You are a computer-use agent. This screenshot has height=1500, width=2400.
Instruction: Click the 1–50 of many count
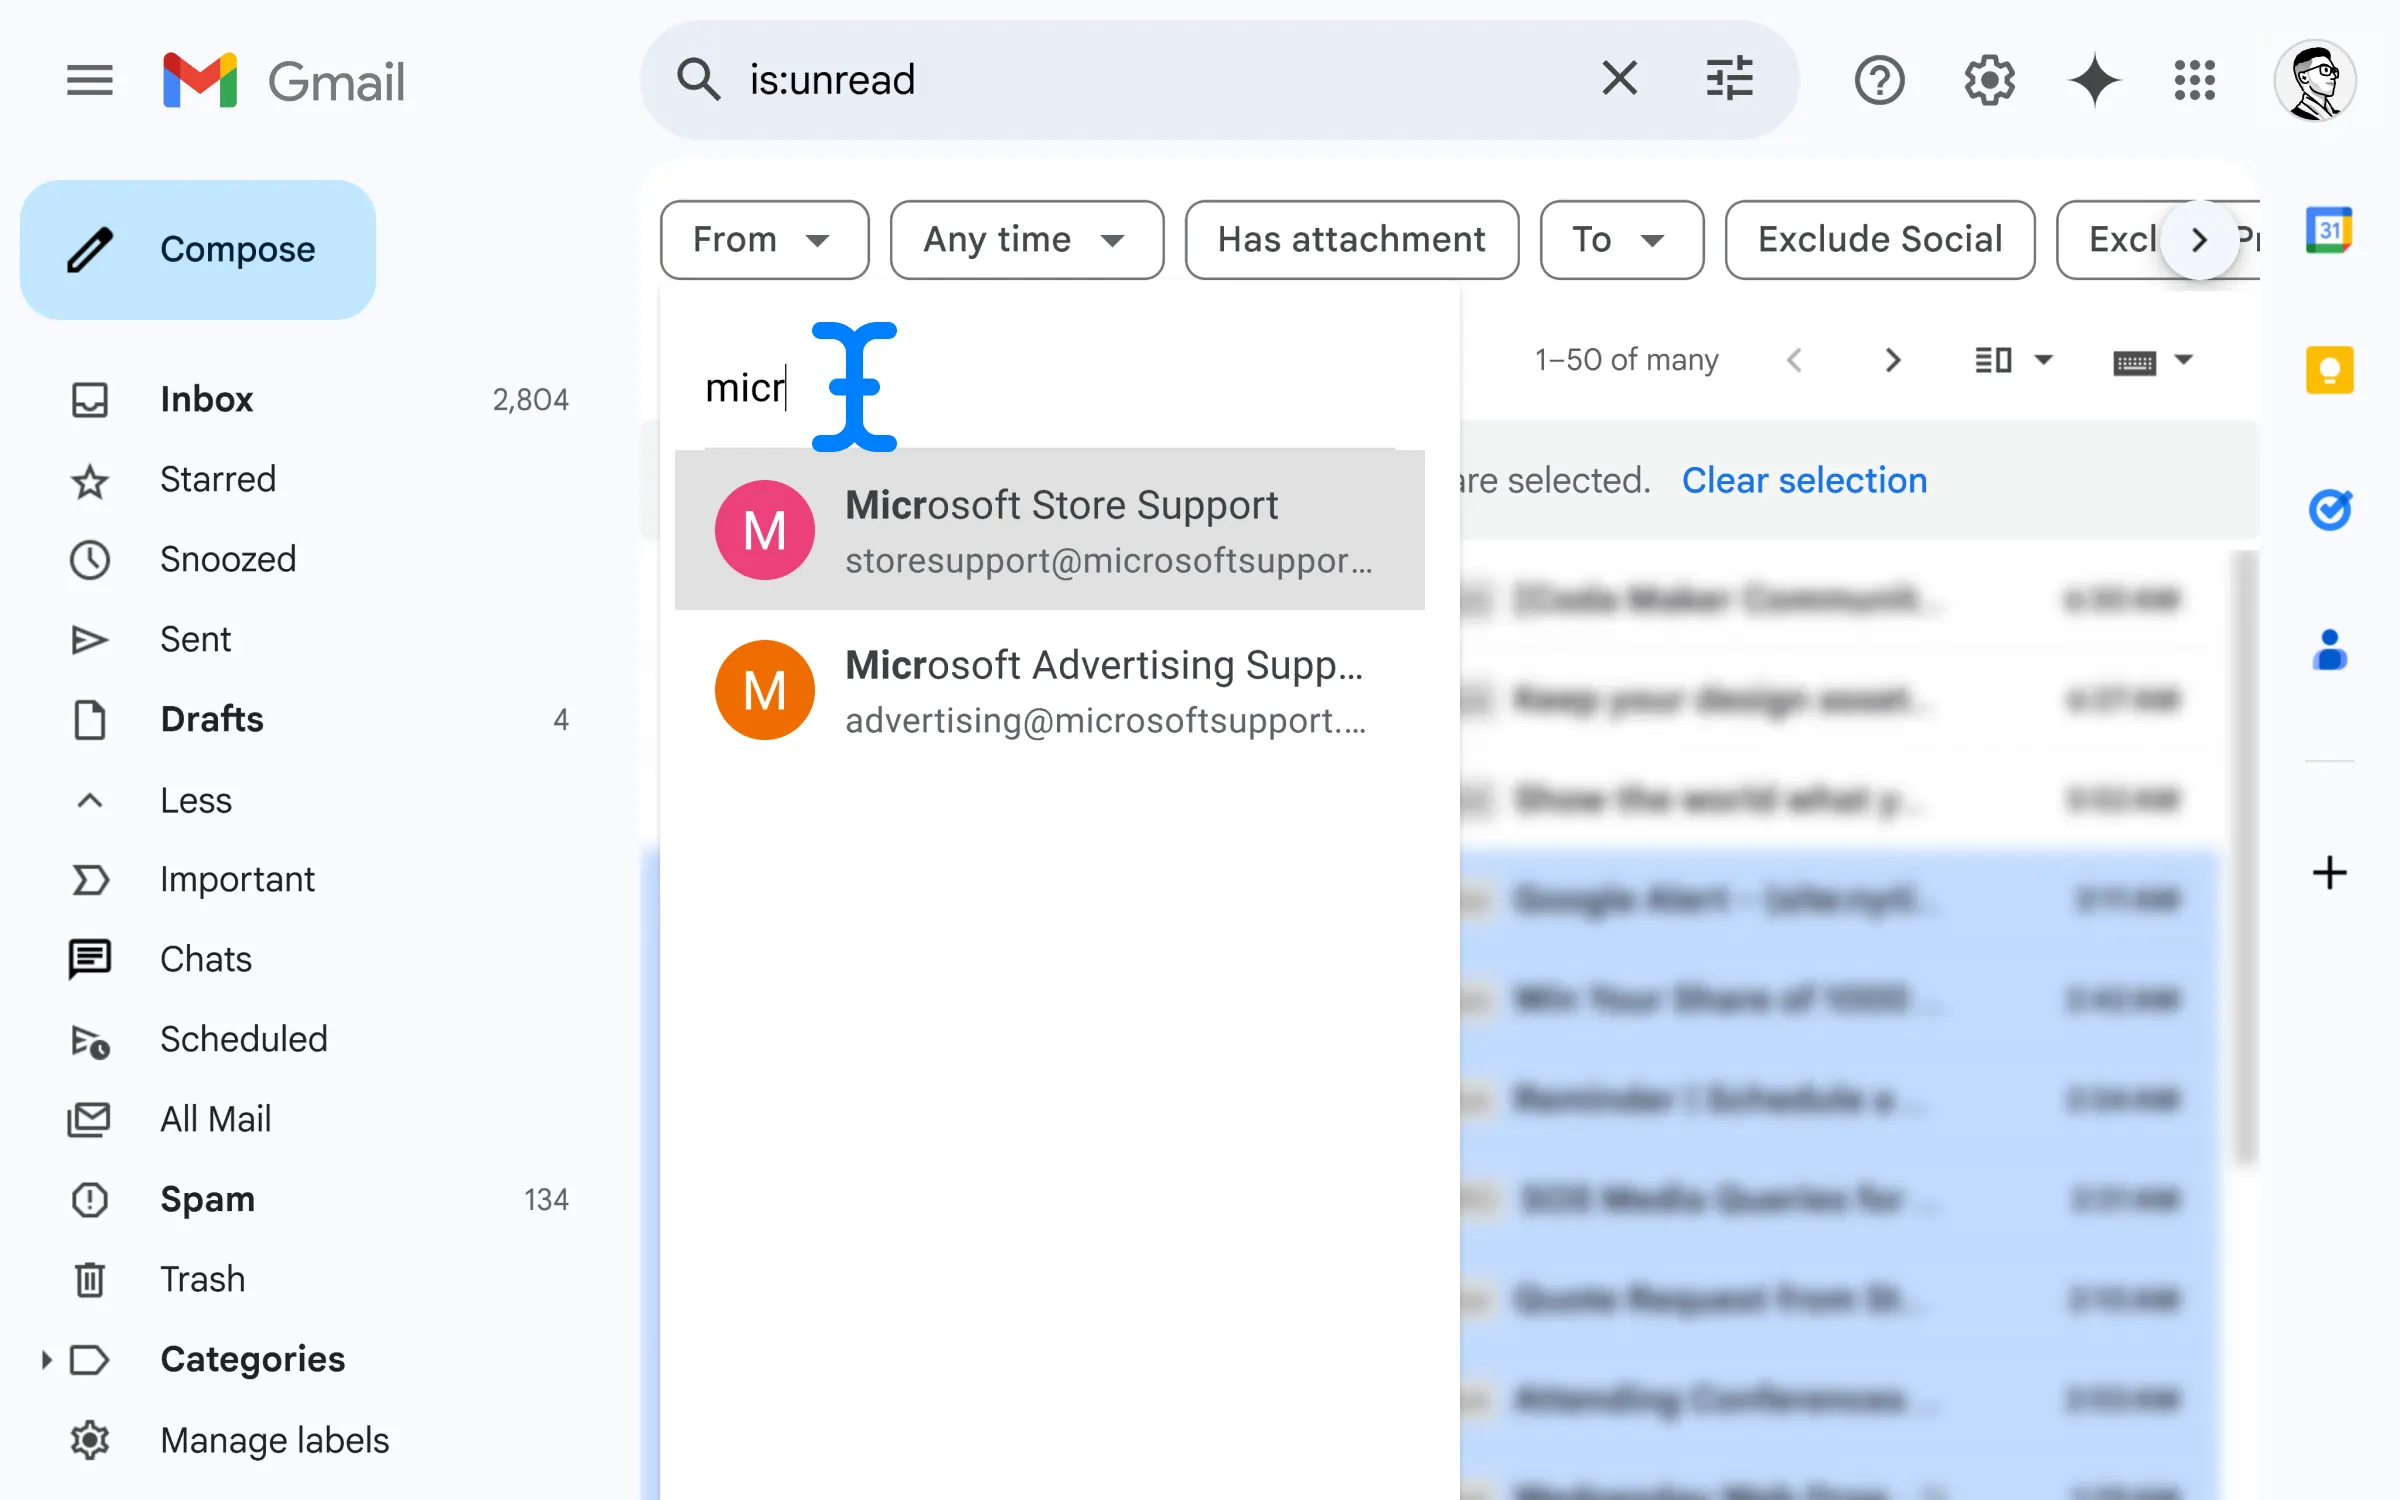(x=1626, y=360)
